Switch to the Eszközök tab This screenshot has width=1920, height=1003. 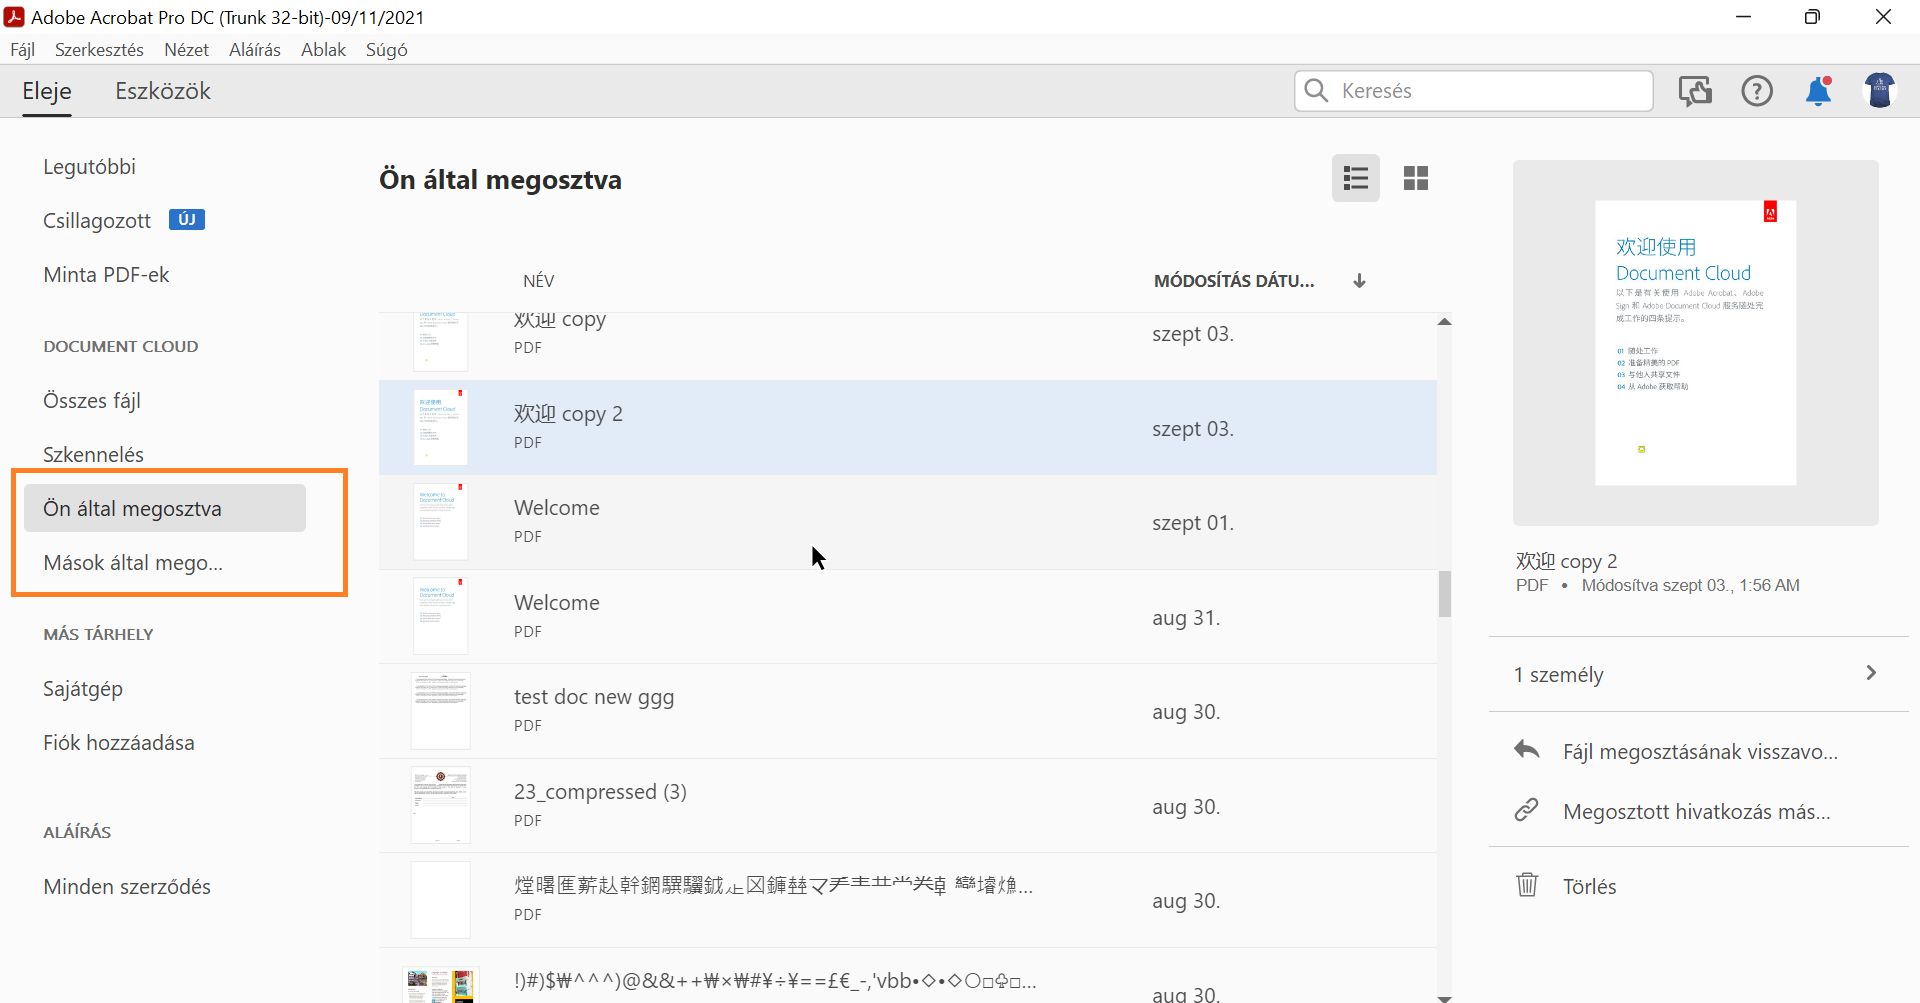tap(163, 91)
